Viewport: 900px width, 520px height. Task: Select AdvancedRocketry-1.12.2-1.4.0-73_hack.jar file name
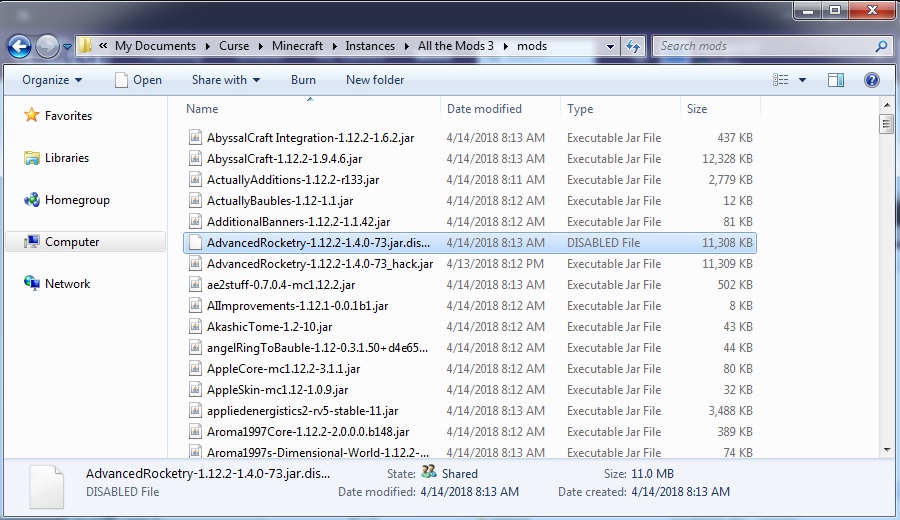click(320, 264)
